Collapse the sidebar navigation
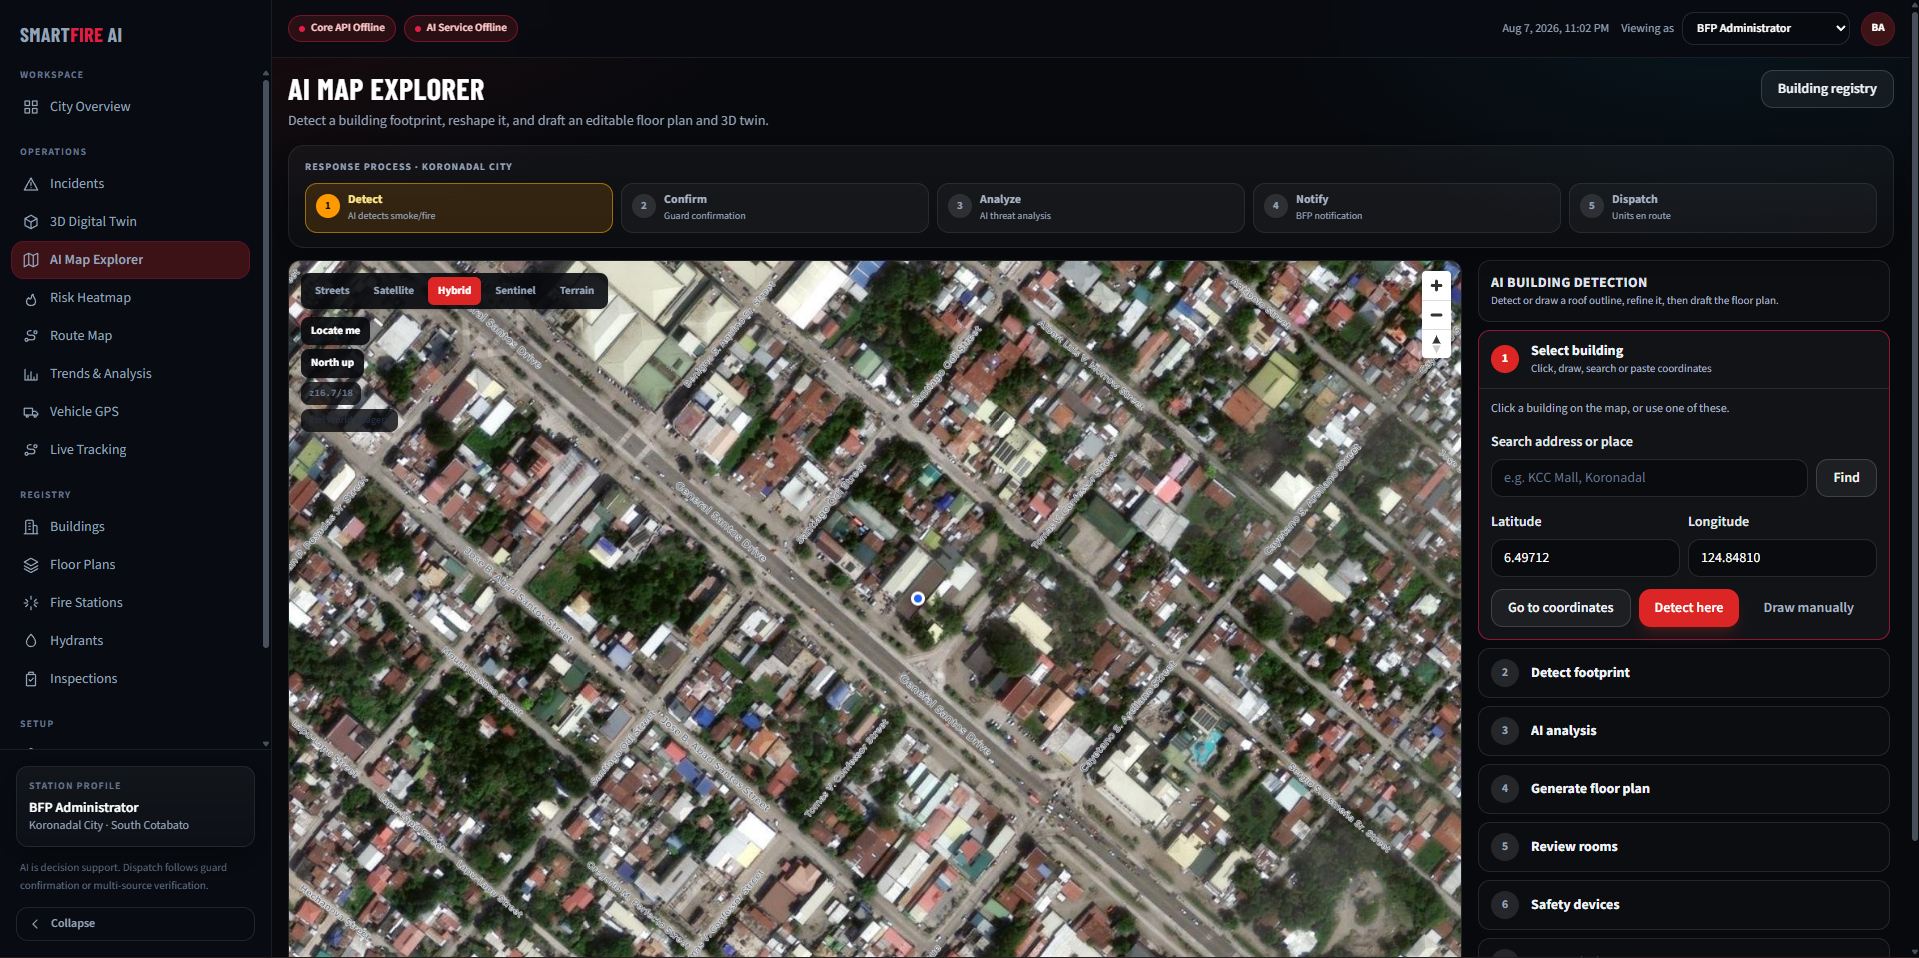 point(135,924)
